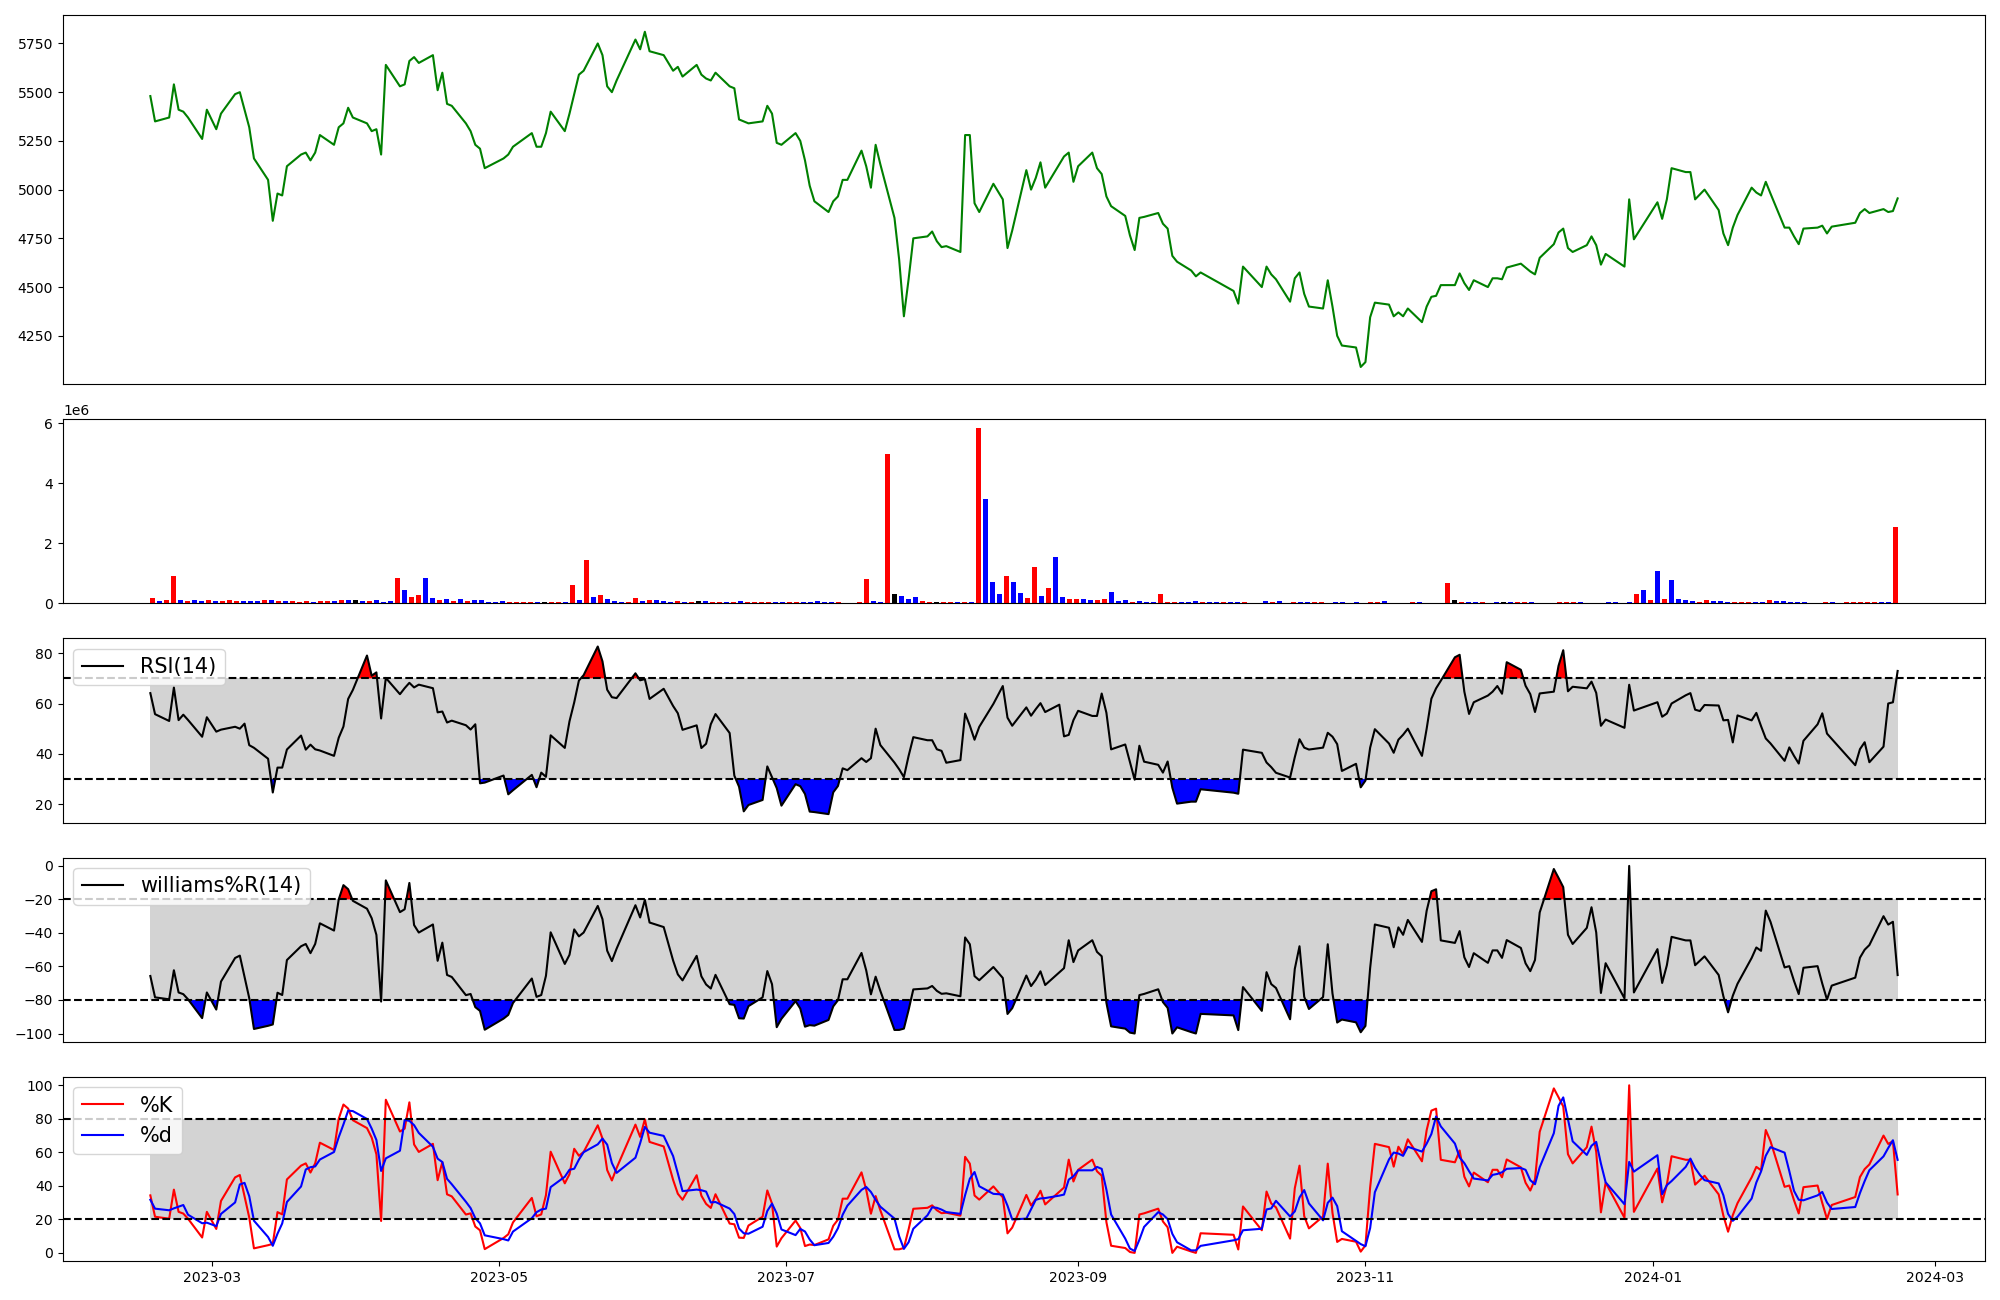Click the 100 tick on the stochastic axis
The image size is (2000, 1300).
point(40,1086)
